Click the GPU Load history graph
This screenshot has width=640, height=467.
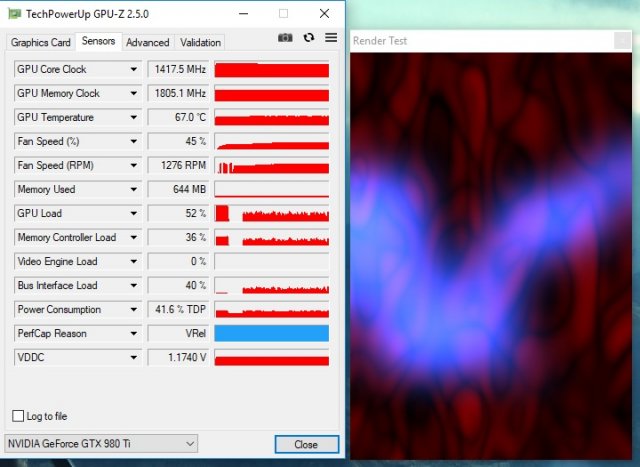pos(271,214)
